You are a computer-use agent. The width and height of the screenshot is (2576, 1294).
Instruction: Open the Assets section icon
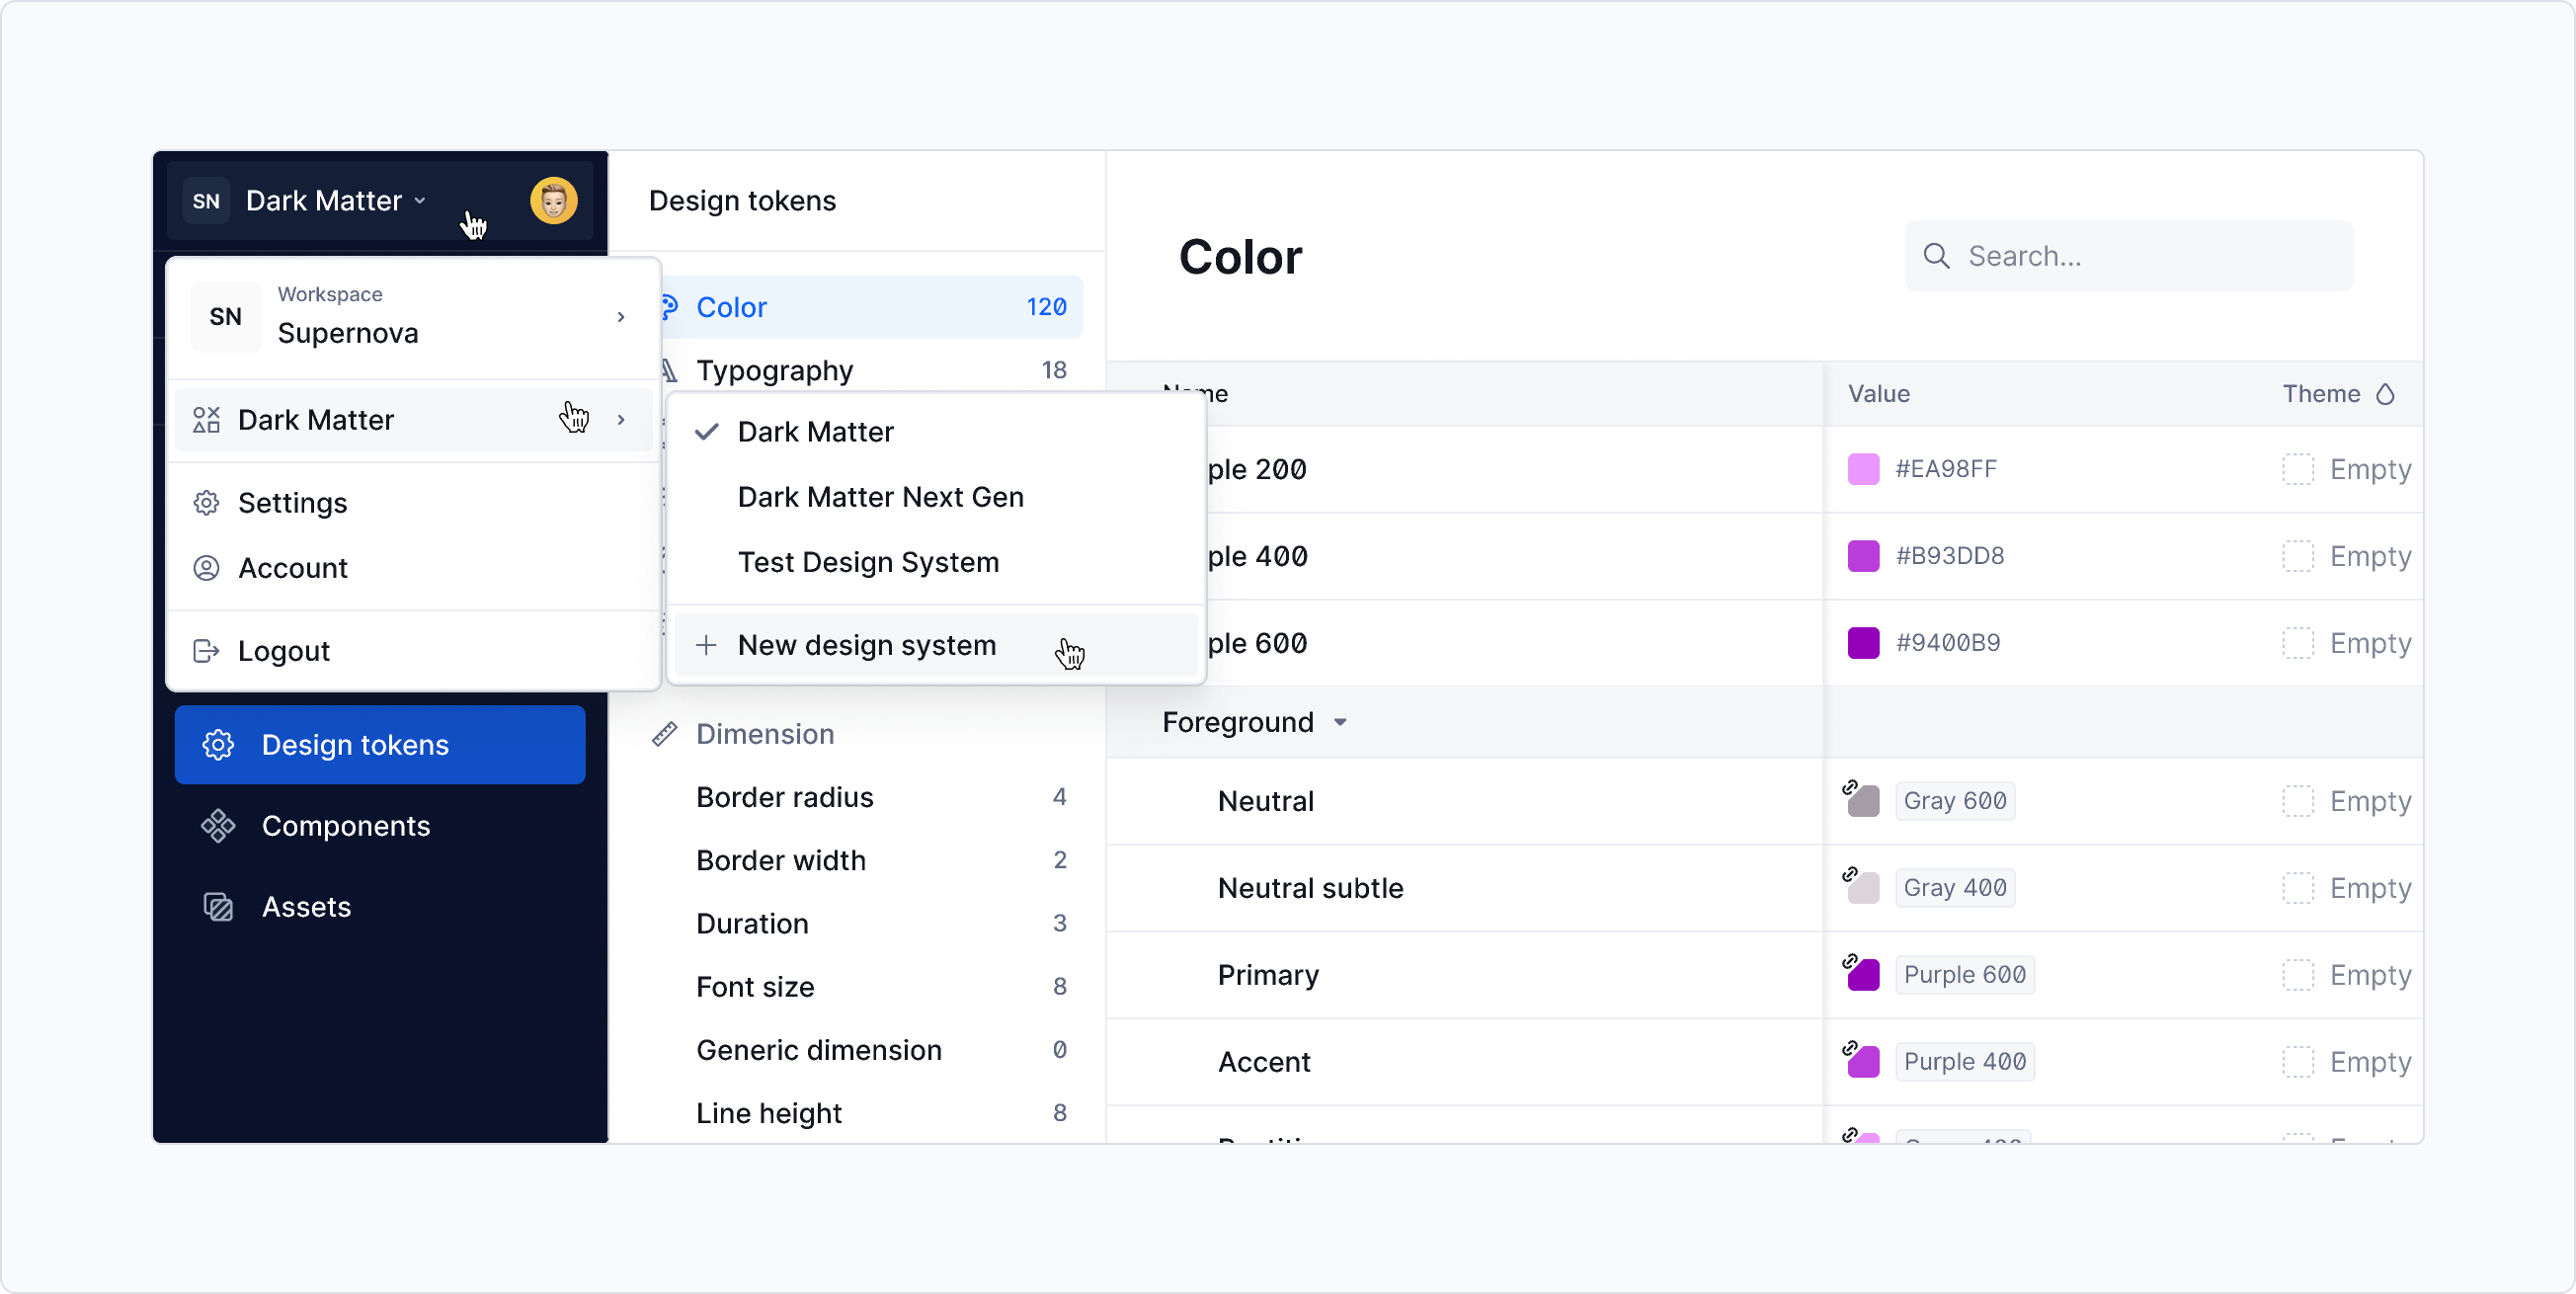(x=218, y=906)
